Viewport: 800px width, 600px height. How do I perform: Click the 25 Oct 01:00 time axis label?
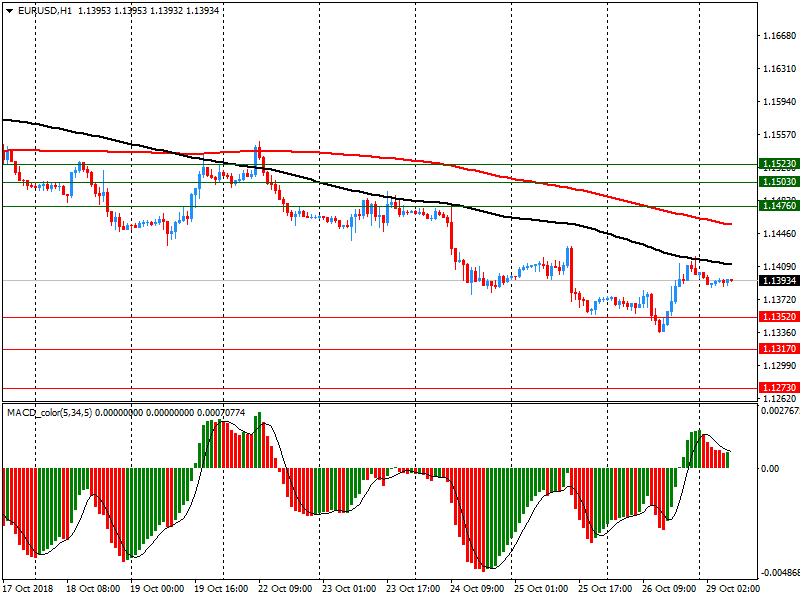coord(541,589)
